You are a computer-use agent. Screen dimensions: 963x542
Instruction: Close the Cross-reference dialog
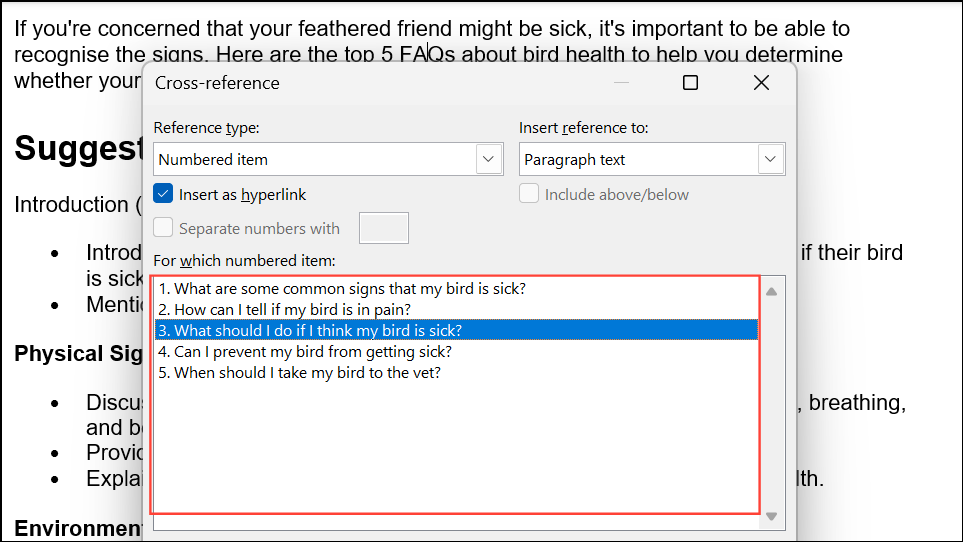761,83
